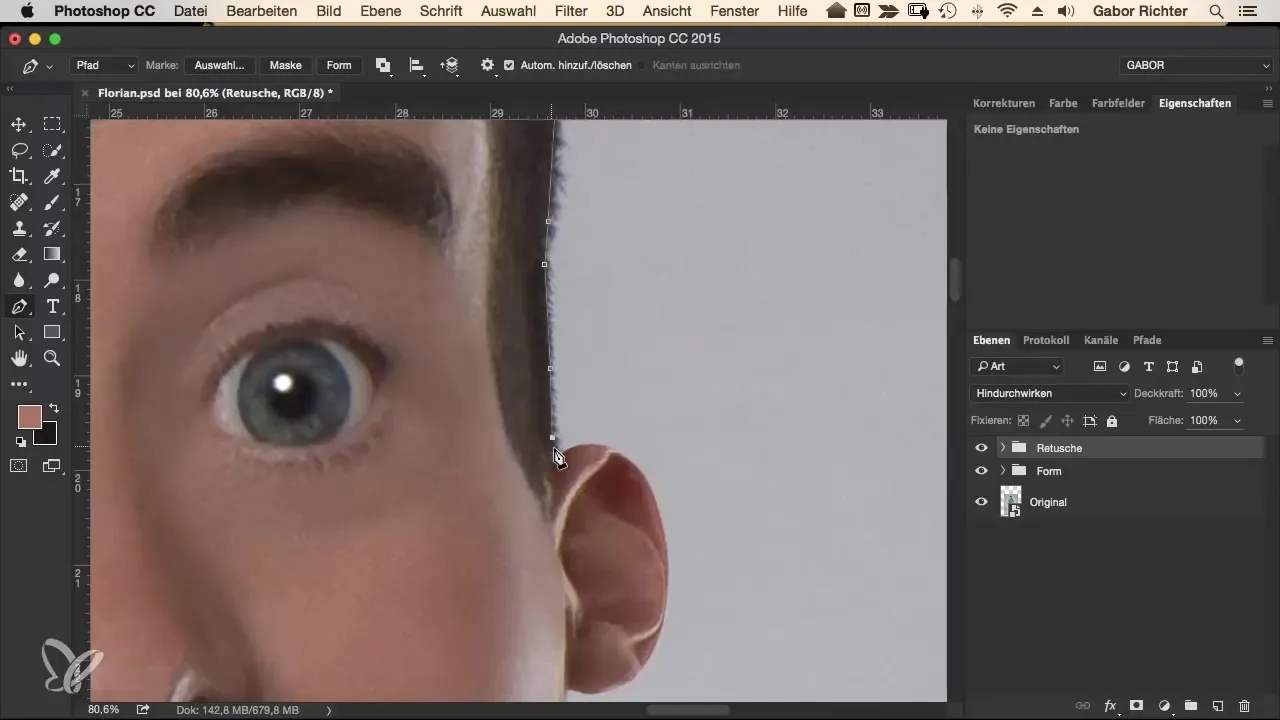Open the Pfad tool mode dropdown

[x=104, y=65]
